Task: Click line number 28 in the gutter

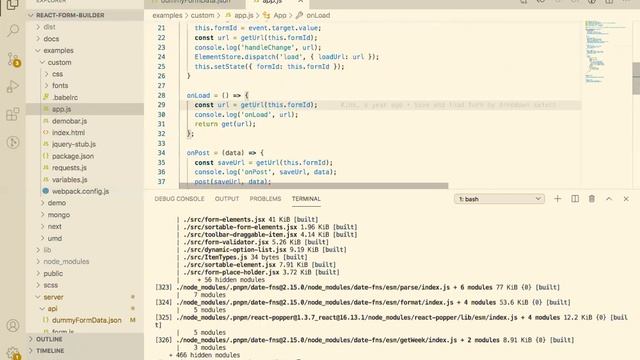Action: point(161,96)
